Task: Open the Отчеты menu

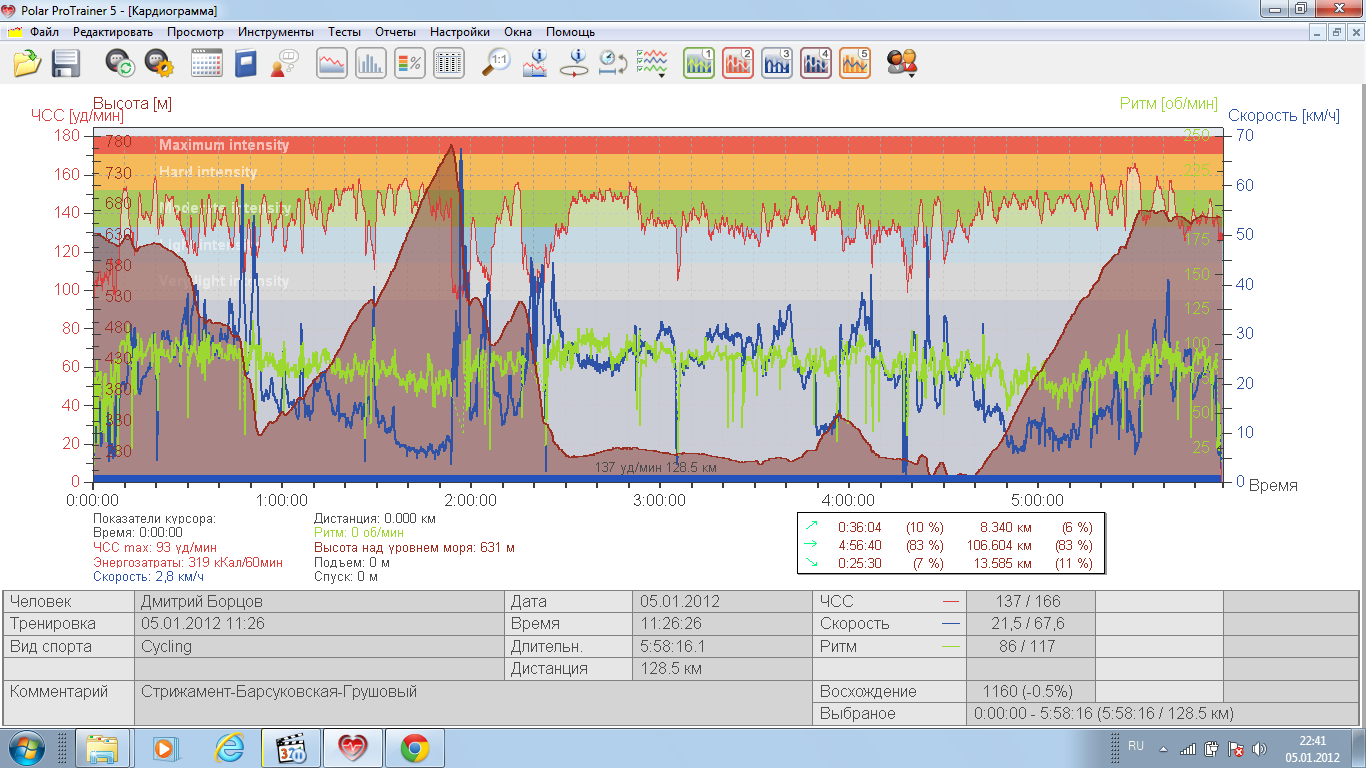Action: (x=395, y=32)
